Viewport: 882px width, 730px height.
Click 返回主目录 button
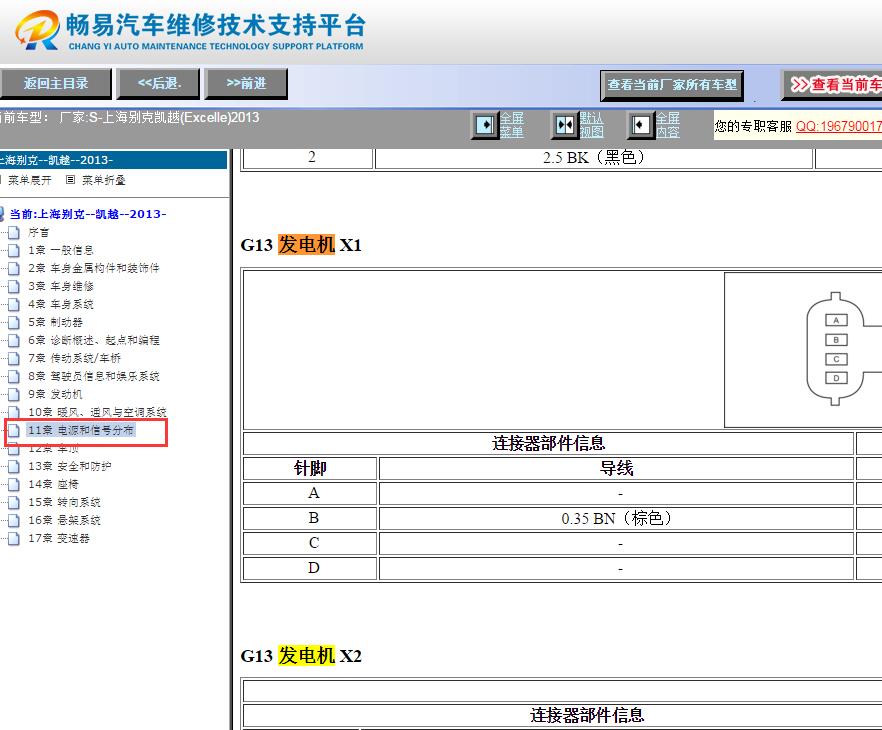click(x=56, y=84)
